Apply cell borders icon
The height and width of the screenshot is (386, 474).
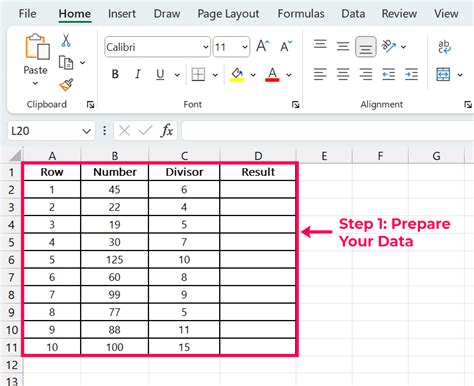point(198,74)
